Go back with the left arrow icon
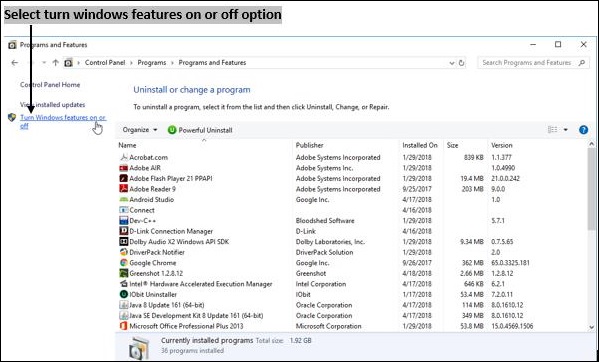Viewport: 599px width, 362px height. pyautogui.click(x=15, y=63)
